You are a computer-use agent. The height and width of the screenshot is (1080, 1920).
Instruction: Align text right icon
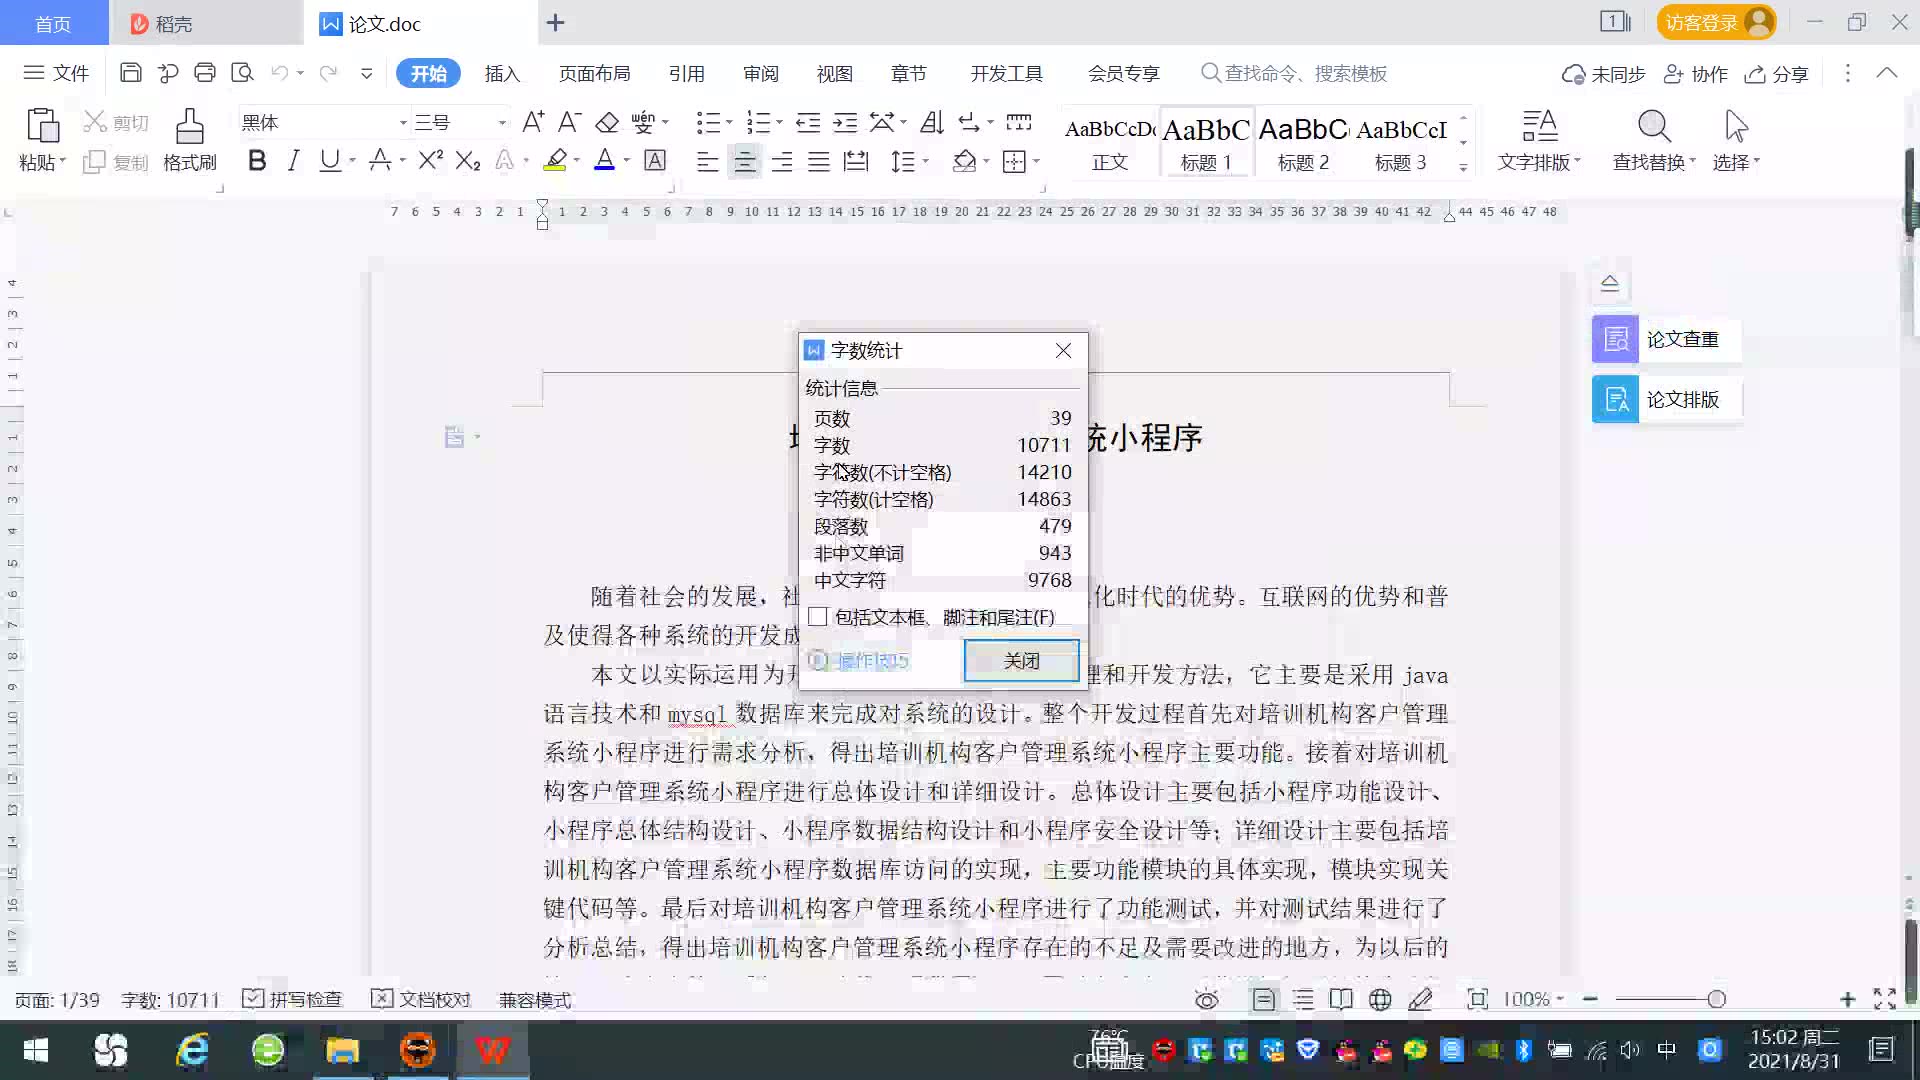click(782, 161)
